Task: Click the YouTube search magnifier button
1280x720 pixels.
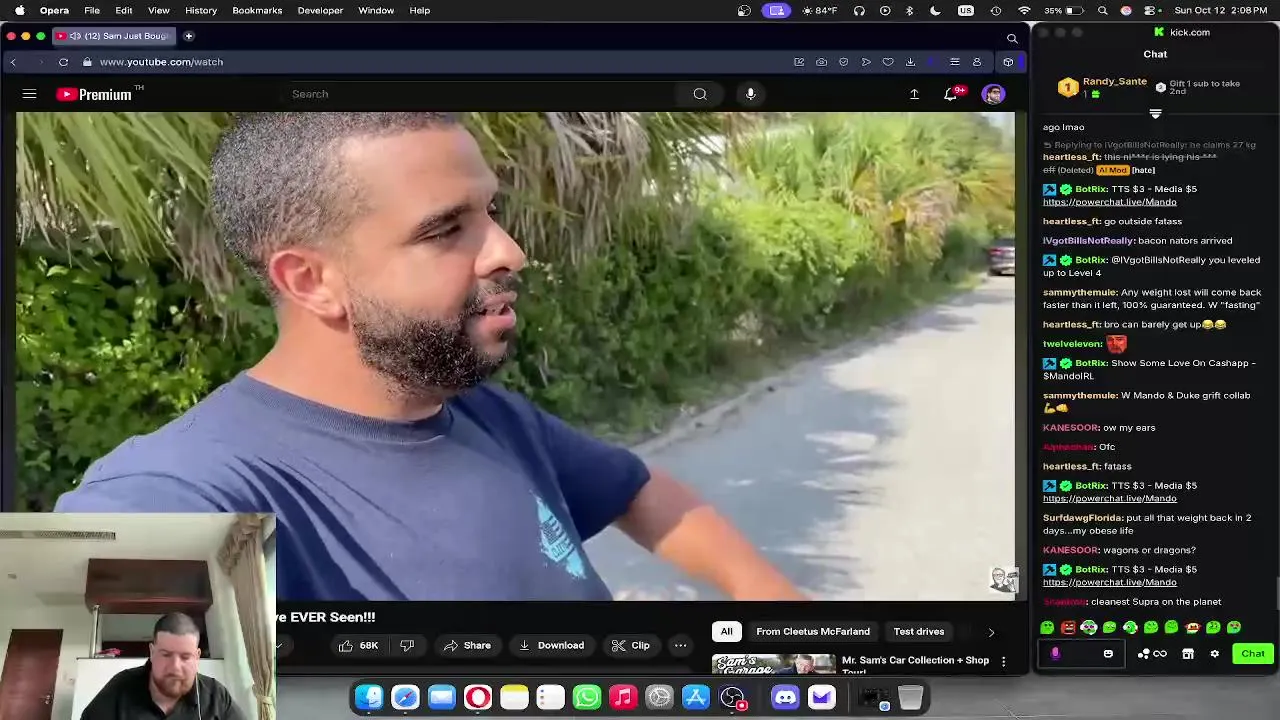Action: click(x=700, y=94)
